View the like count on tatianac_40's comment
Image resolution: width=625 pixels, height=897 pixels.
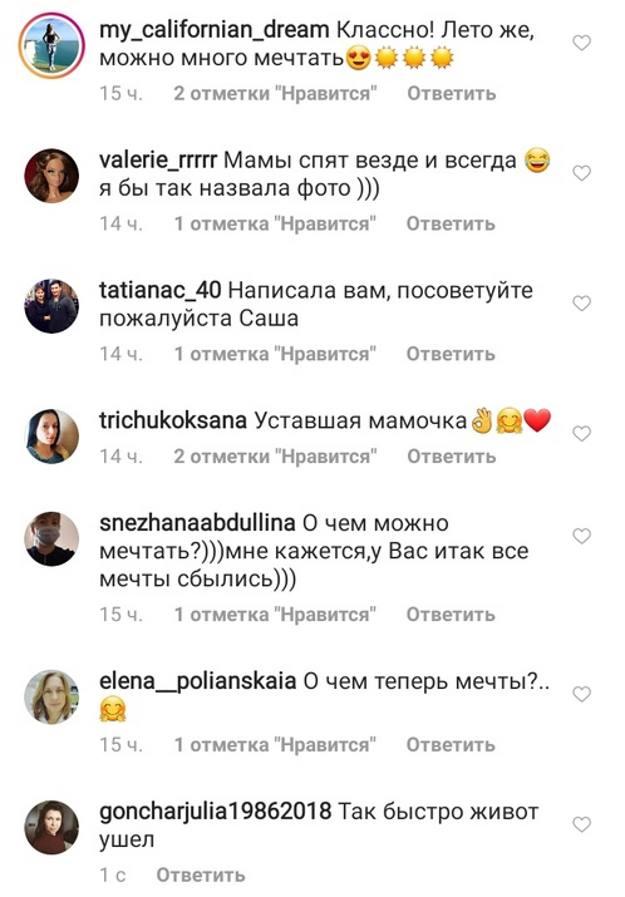[x=275, y=354]
